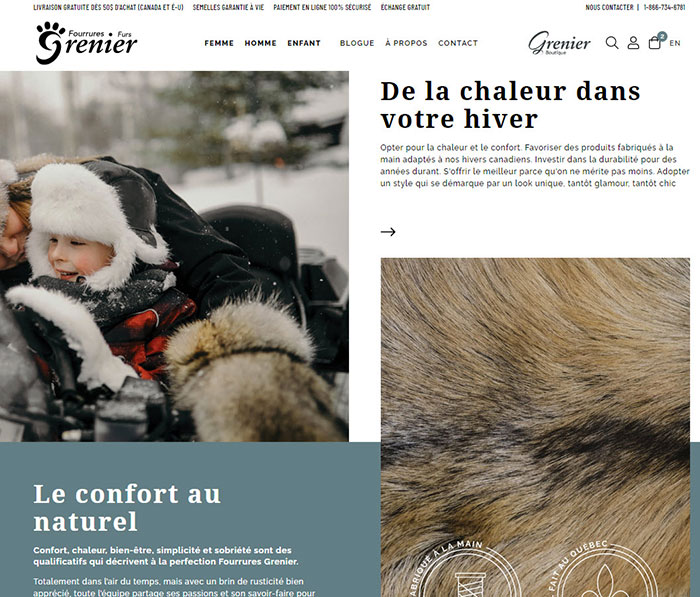Open the user account icon
700x597 pixels.
[633, 43]
